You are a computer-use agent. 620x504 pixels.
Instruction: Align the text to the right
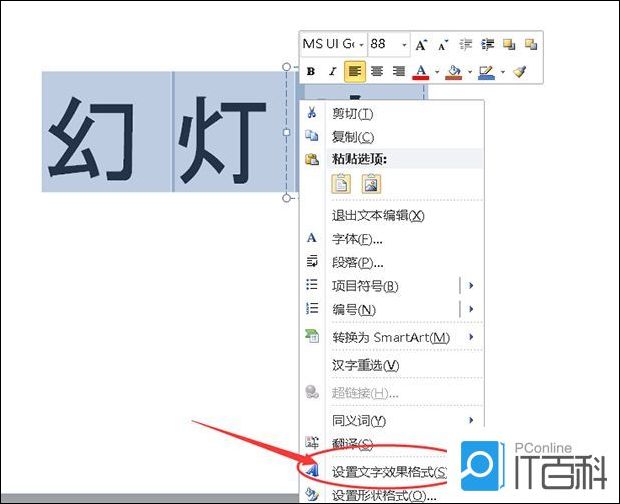click(399, 72)
